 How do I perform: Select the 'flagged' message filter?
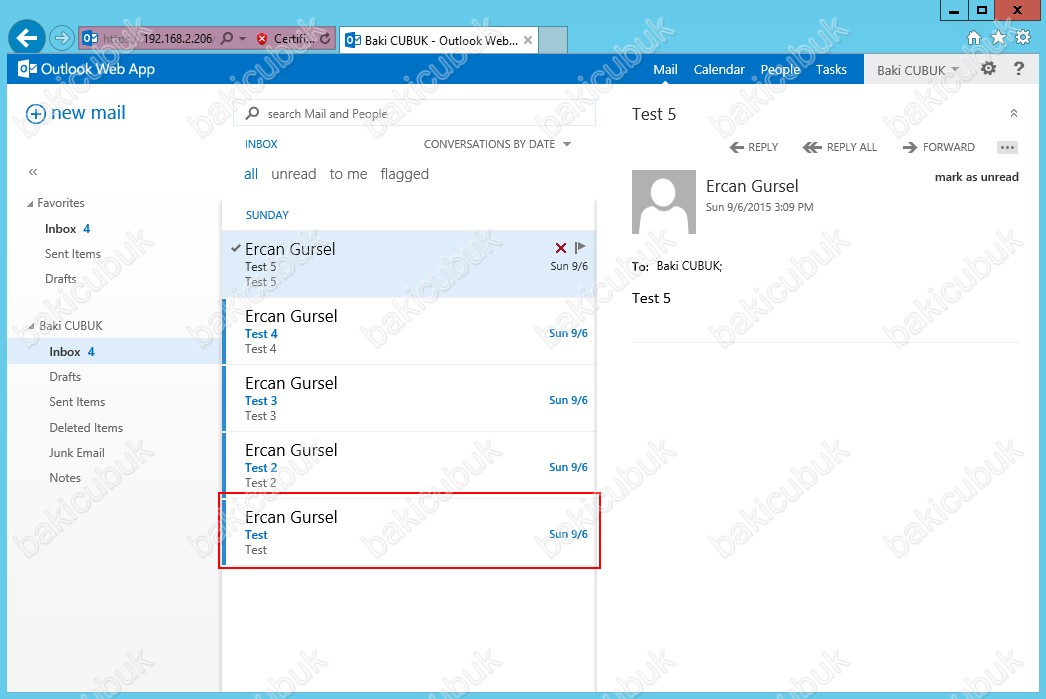coord(404,174)
